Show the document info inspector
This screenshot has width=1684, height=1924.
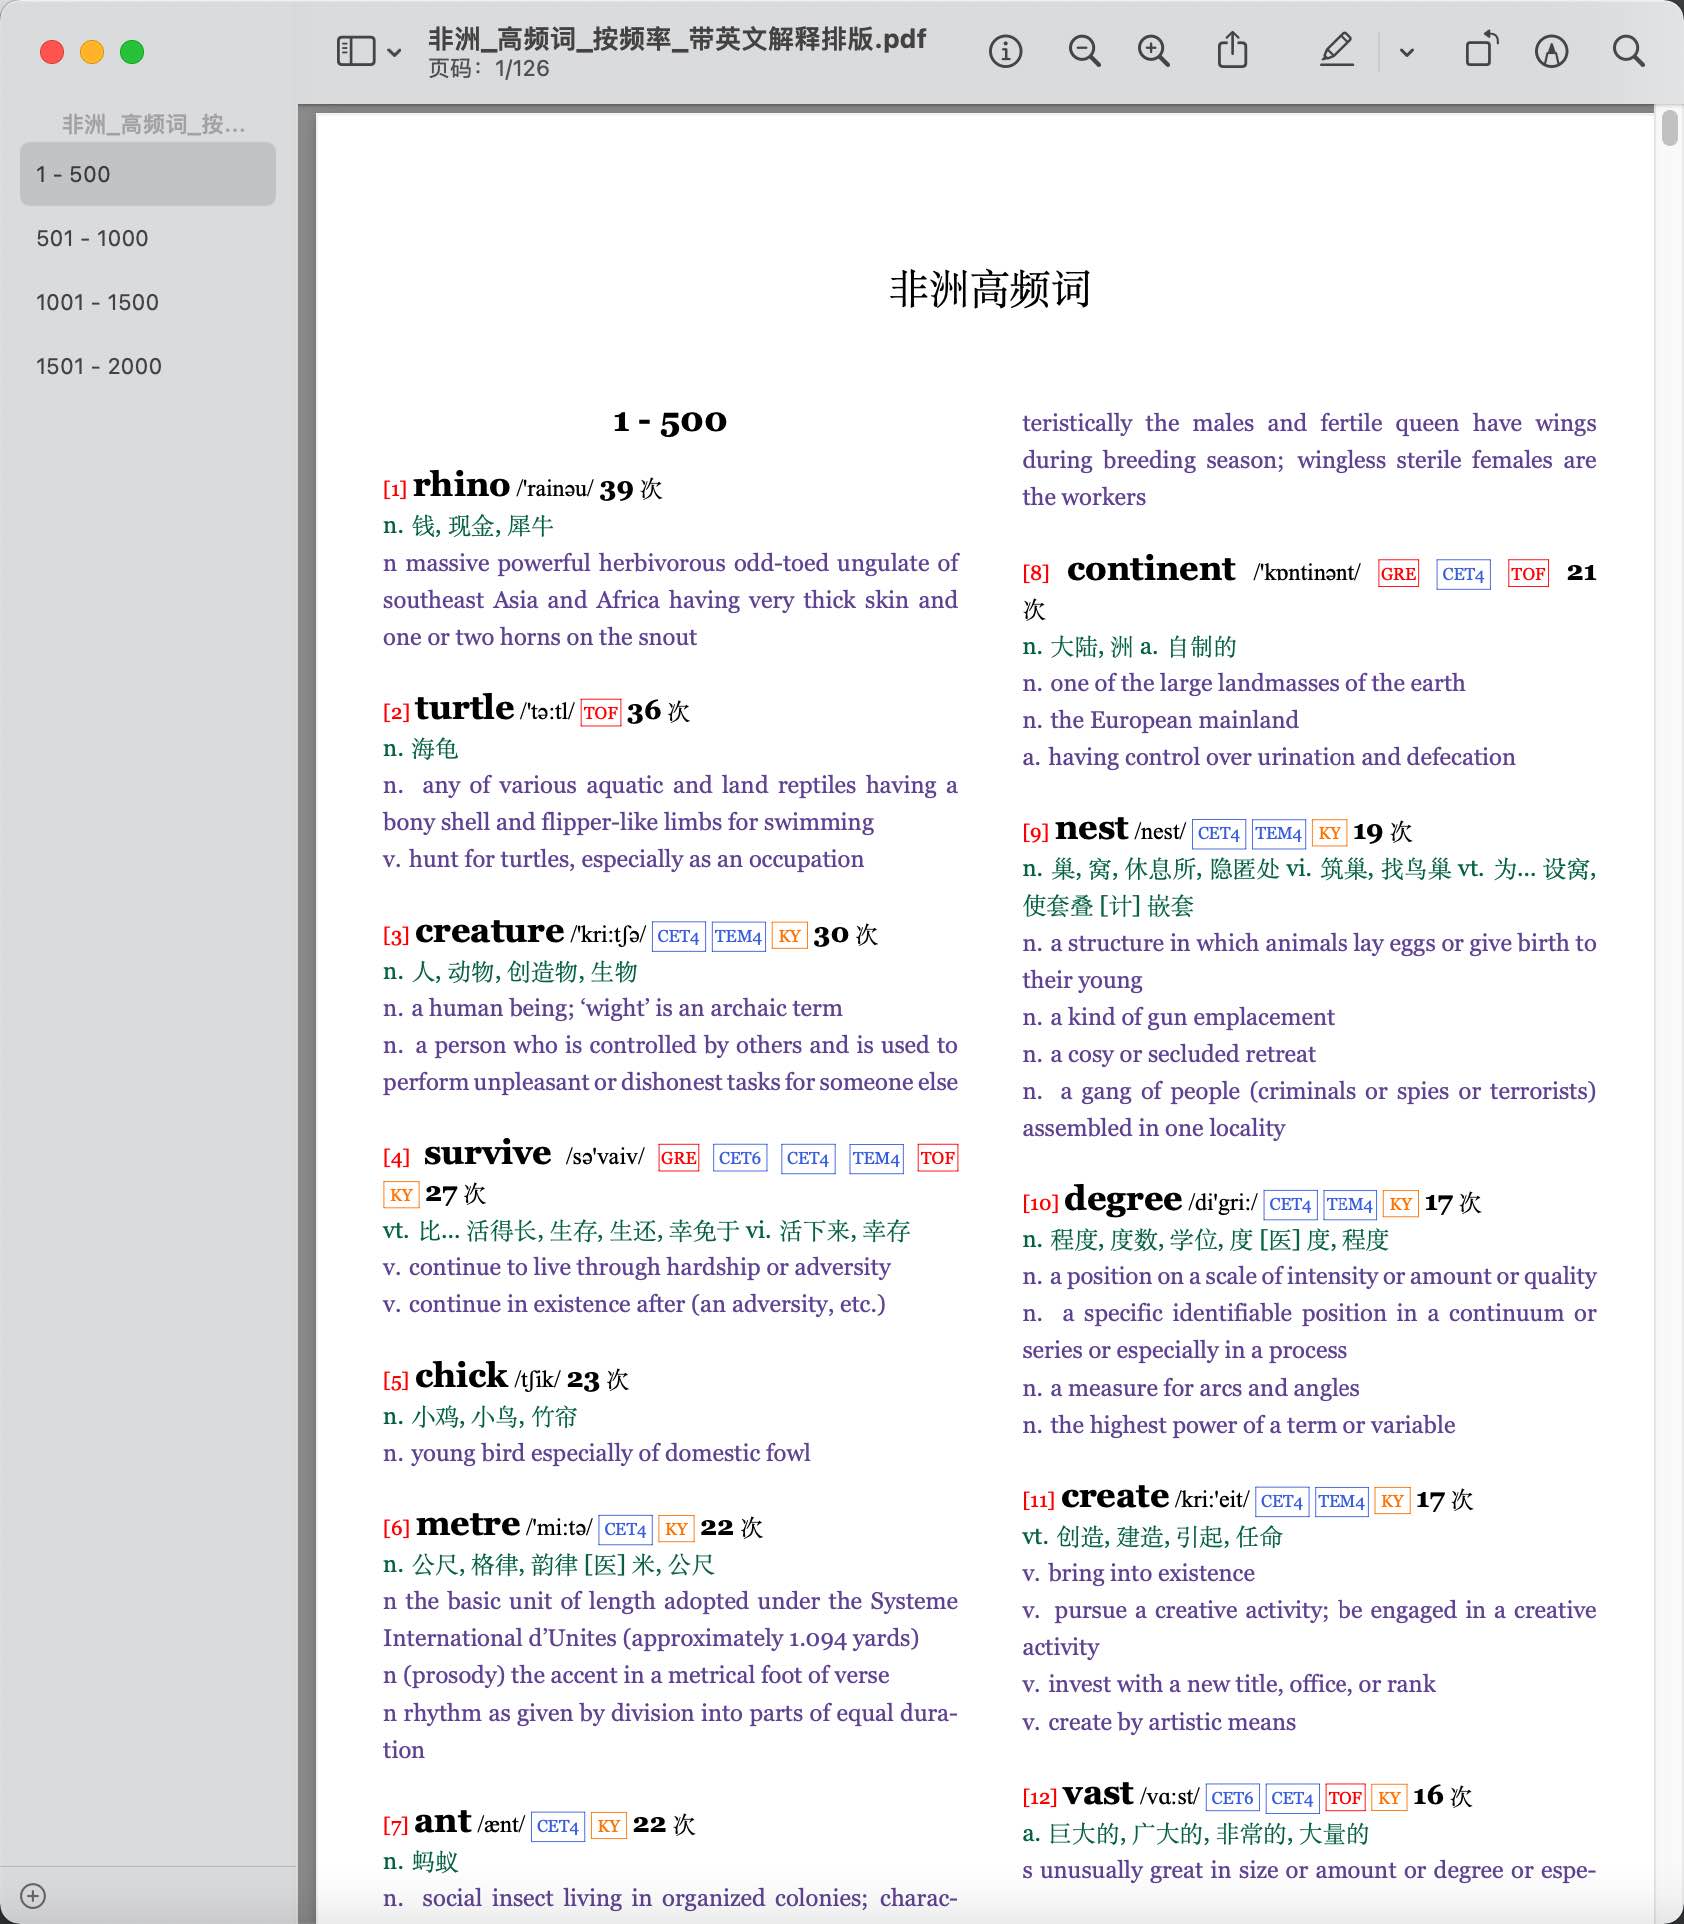pyautogui.click(x=1005, y=51)
